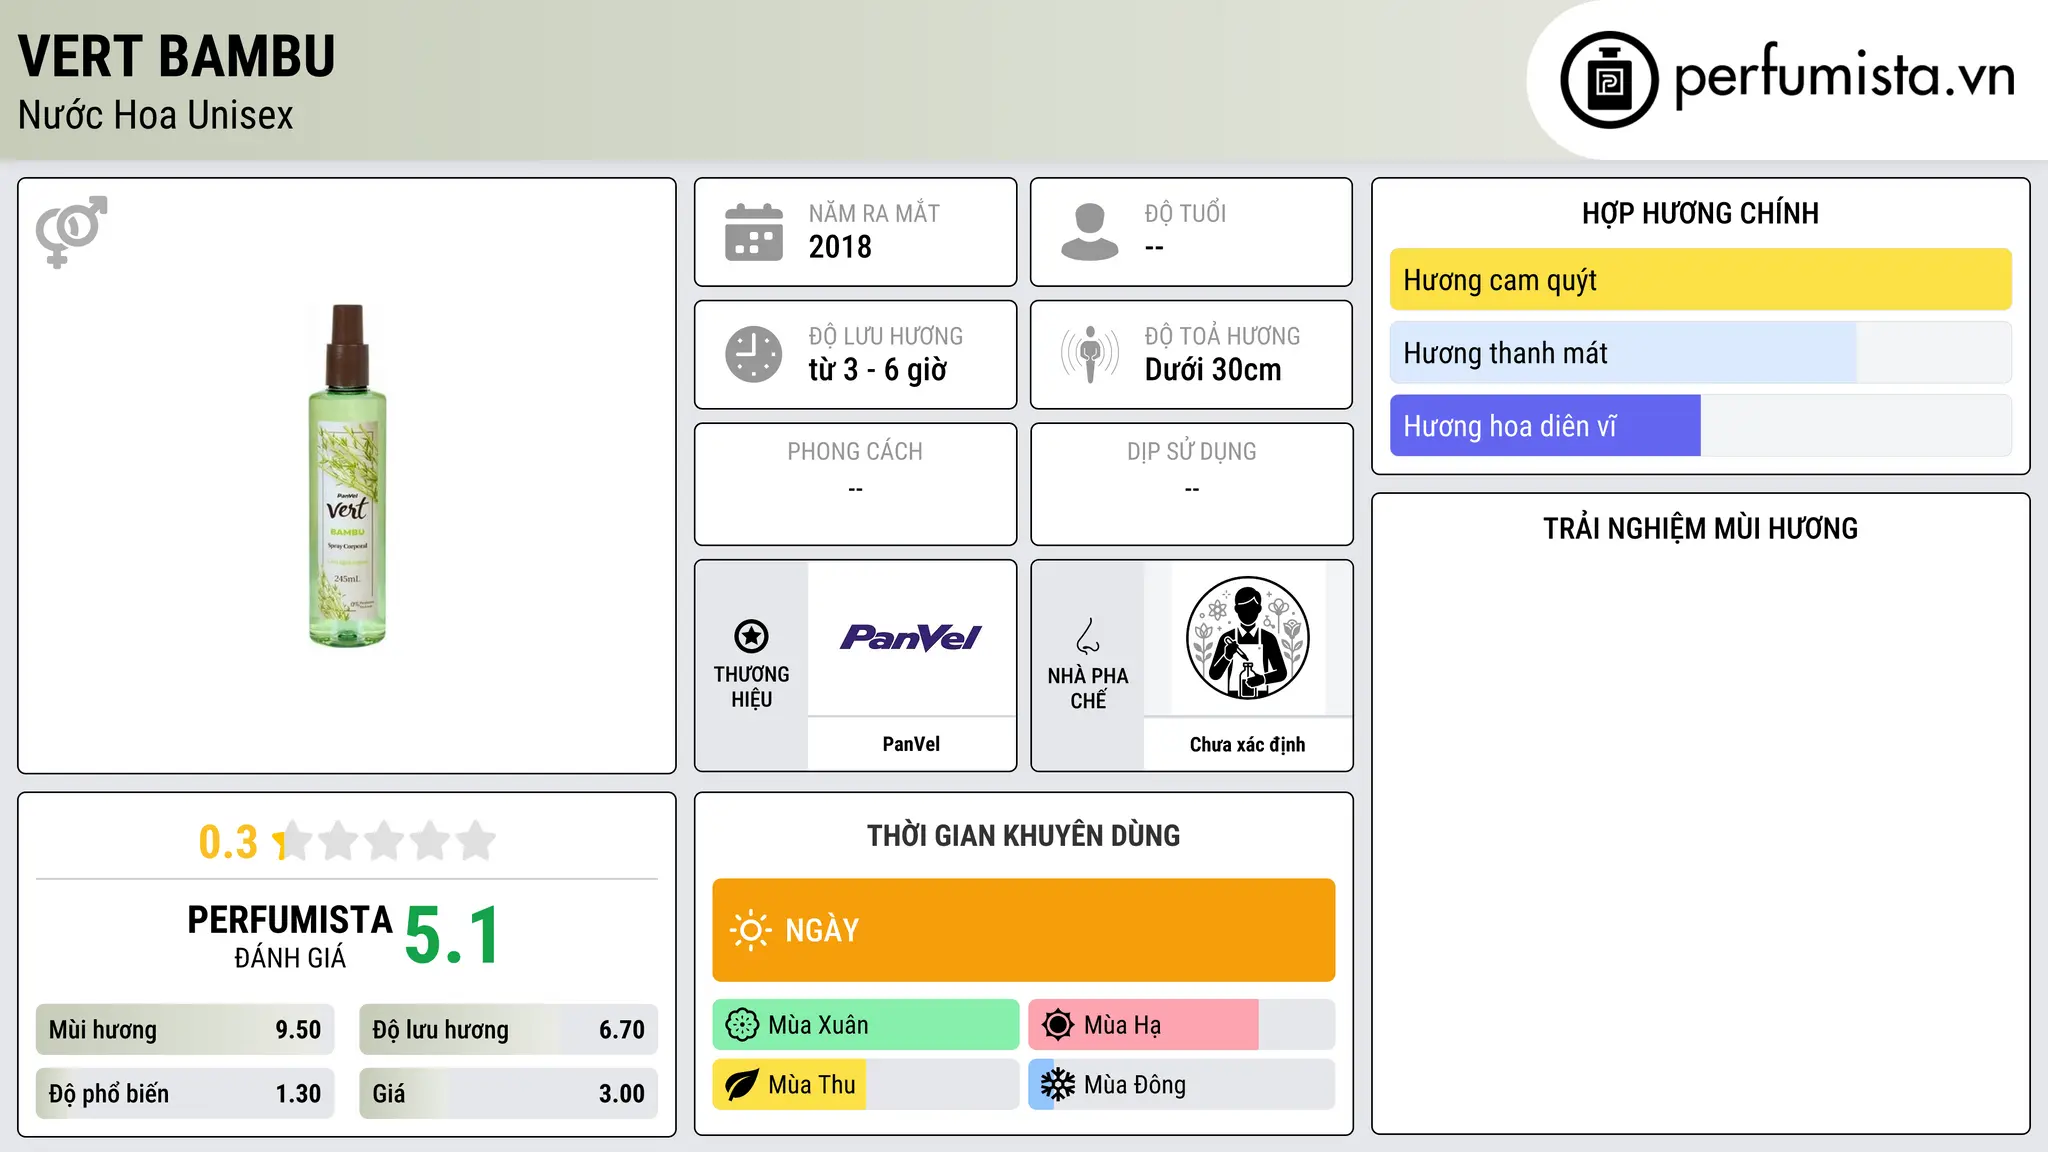Viewport: 2048px width, 1152px height.
Task: Click the 2018 release year value
Action: click(x=840, y=247)
